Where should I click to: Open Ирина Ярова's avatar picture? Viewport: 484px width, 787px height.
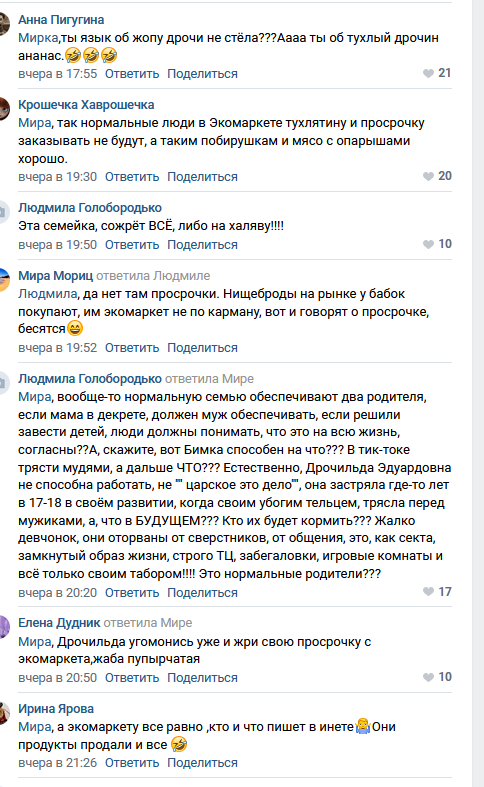[x=4, y=713]
